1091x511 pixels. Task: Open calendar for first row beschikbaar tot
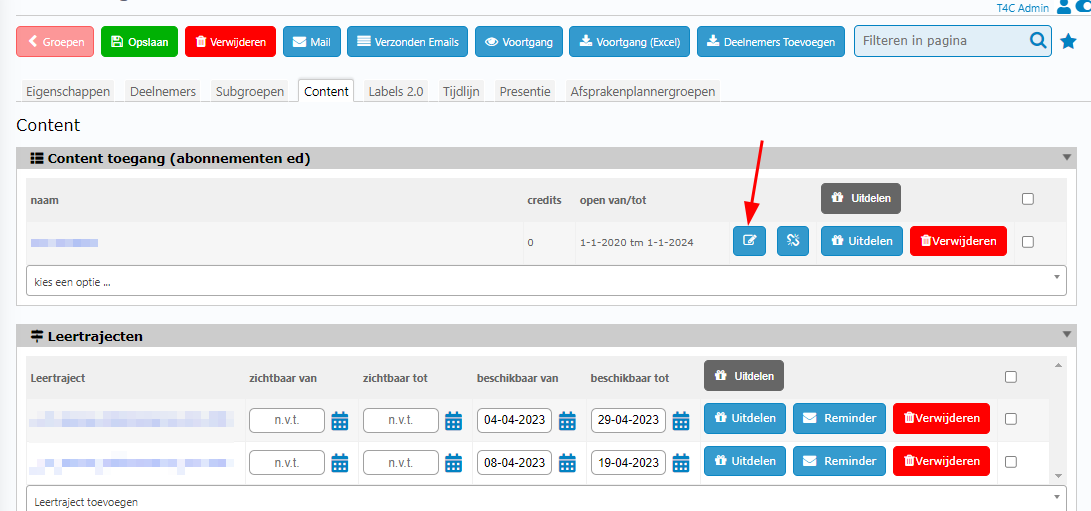(682, 420)
